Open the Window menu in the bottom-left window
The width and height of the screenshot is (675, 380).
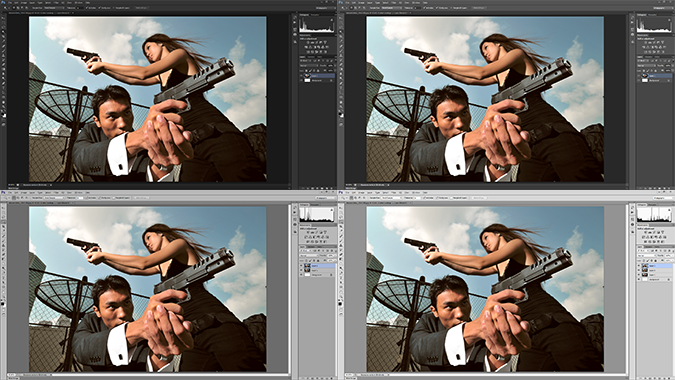[78, 192]
